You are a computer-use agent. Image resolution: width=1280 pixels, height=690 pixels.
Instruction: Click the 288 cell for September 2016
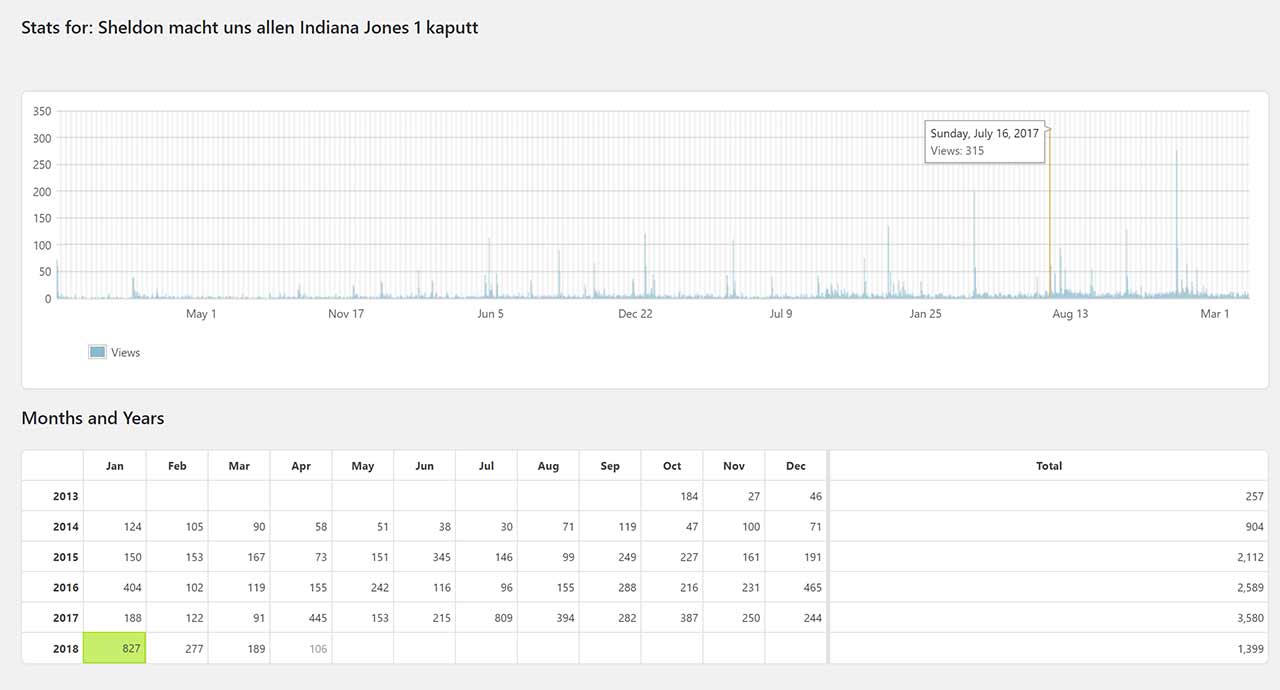610,587
